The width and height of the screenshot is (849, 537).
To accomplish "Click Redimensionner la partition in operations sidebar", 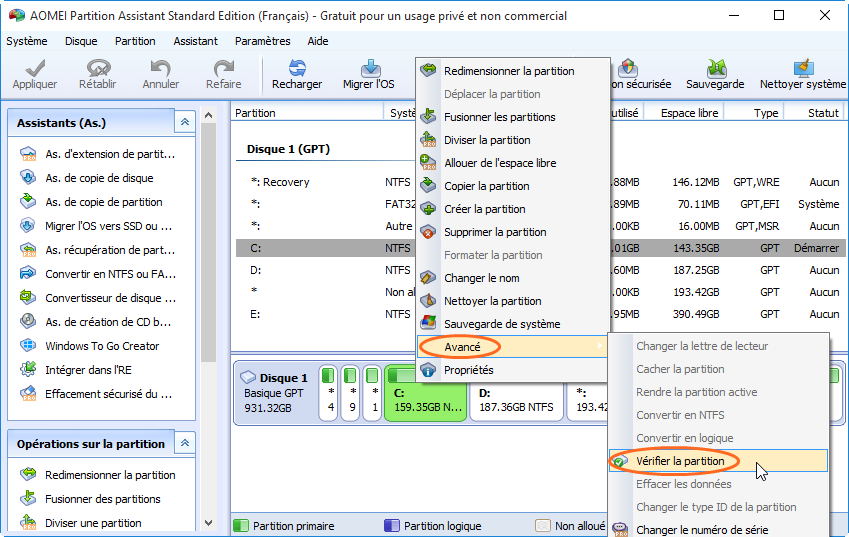I will tap(110, 475).
